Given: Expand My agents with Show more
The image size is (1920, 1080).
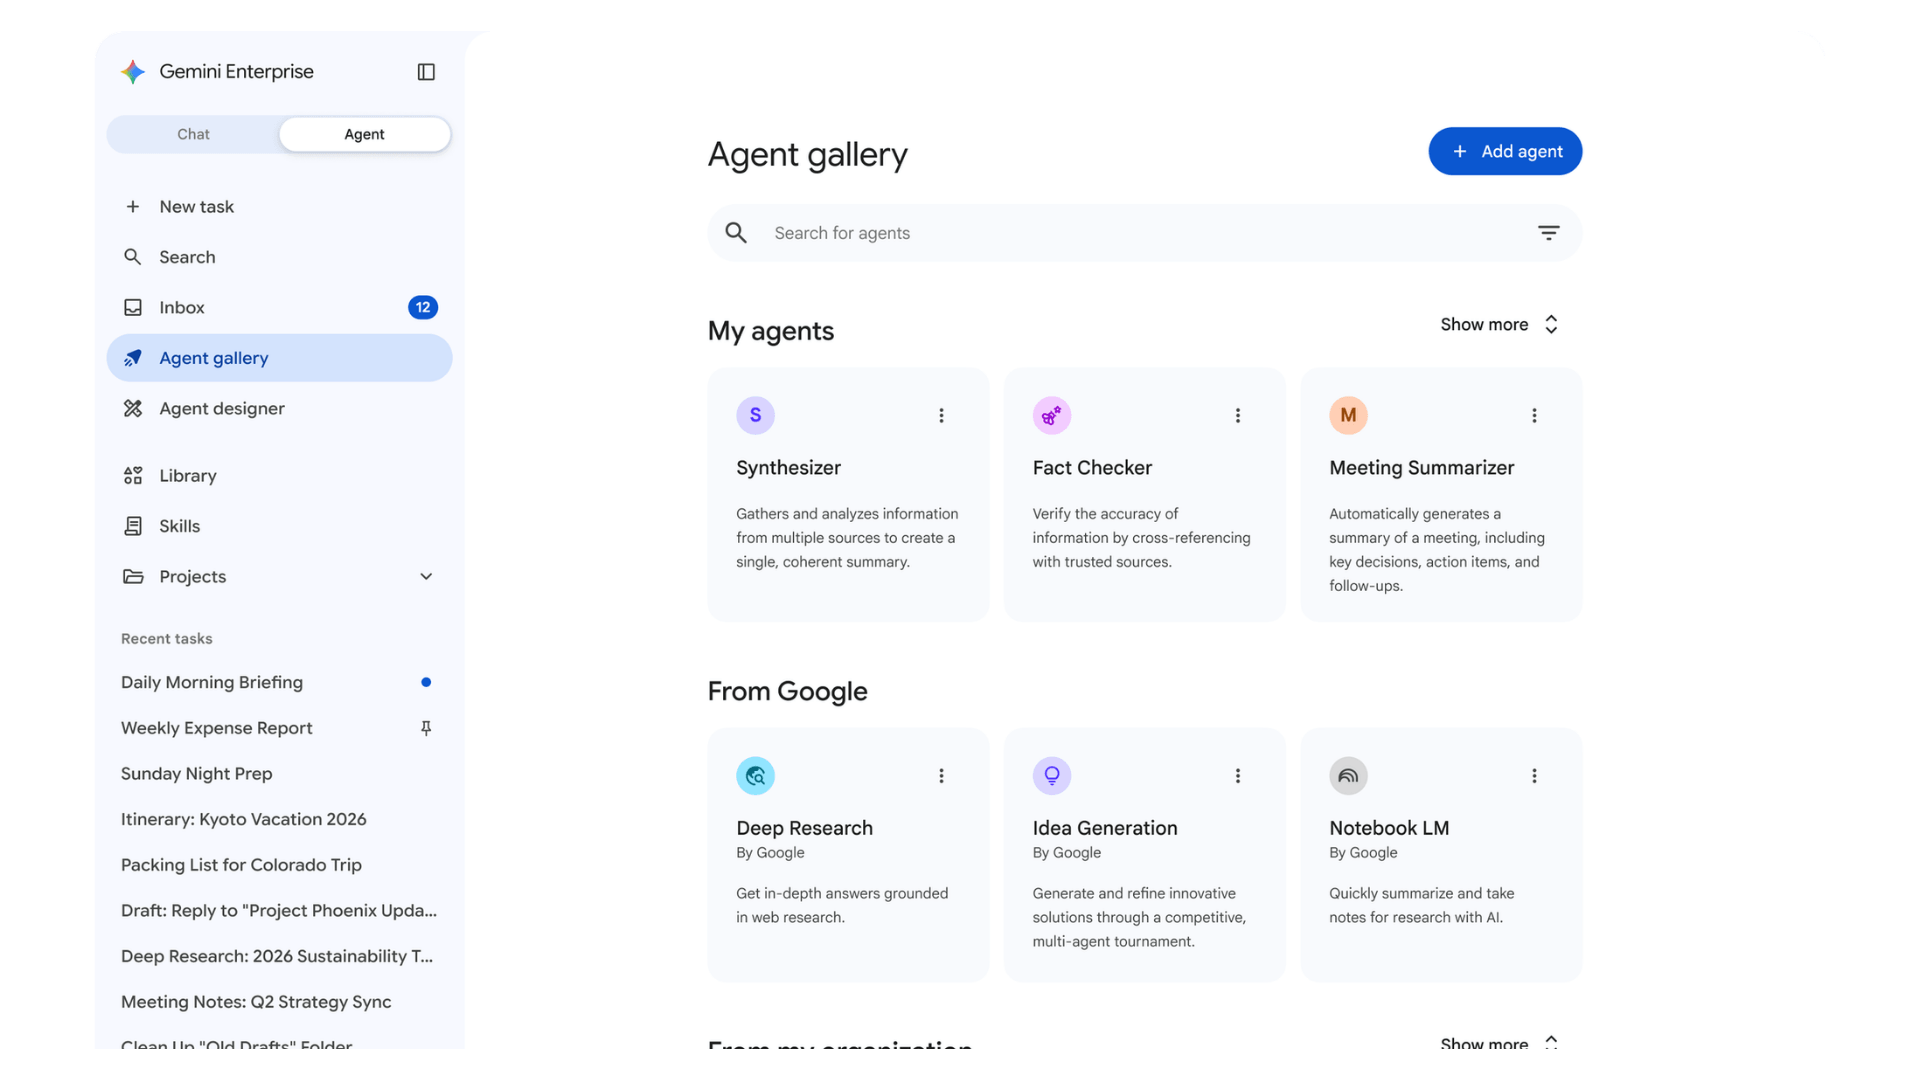Looking at the screenshot, I should click(1499, 325).
